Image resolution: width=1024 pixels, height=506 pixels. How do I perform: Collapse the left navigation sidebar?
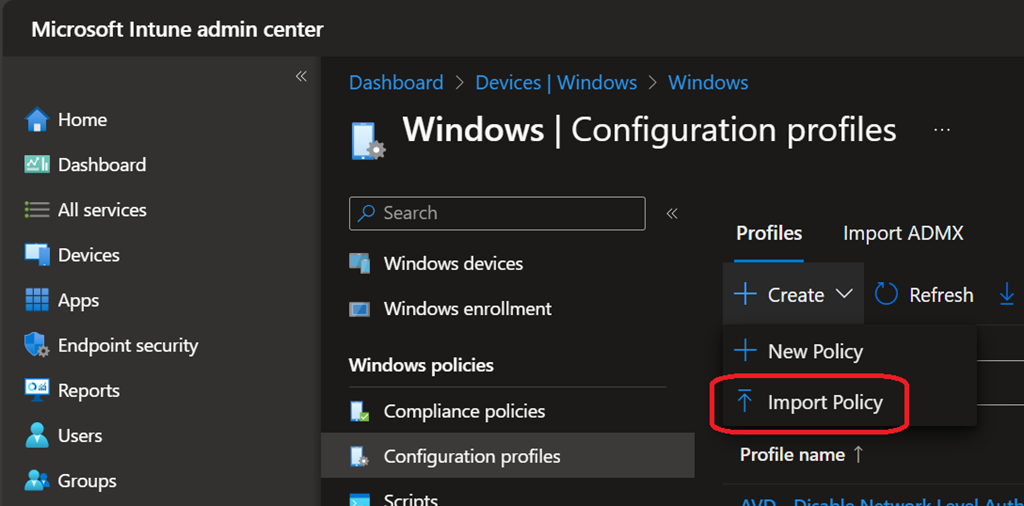coord(300,77)
